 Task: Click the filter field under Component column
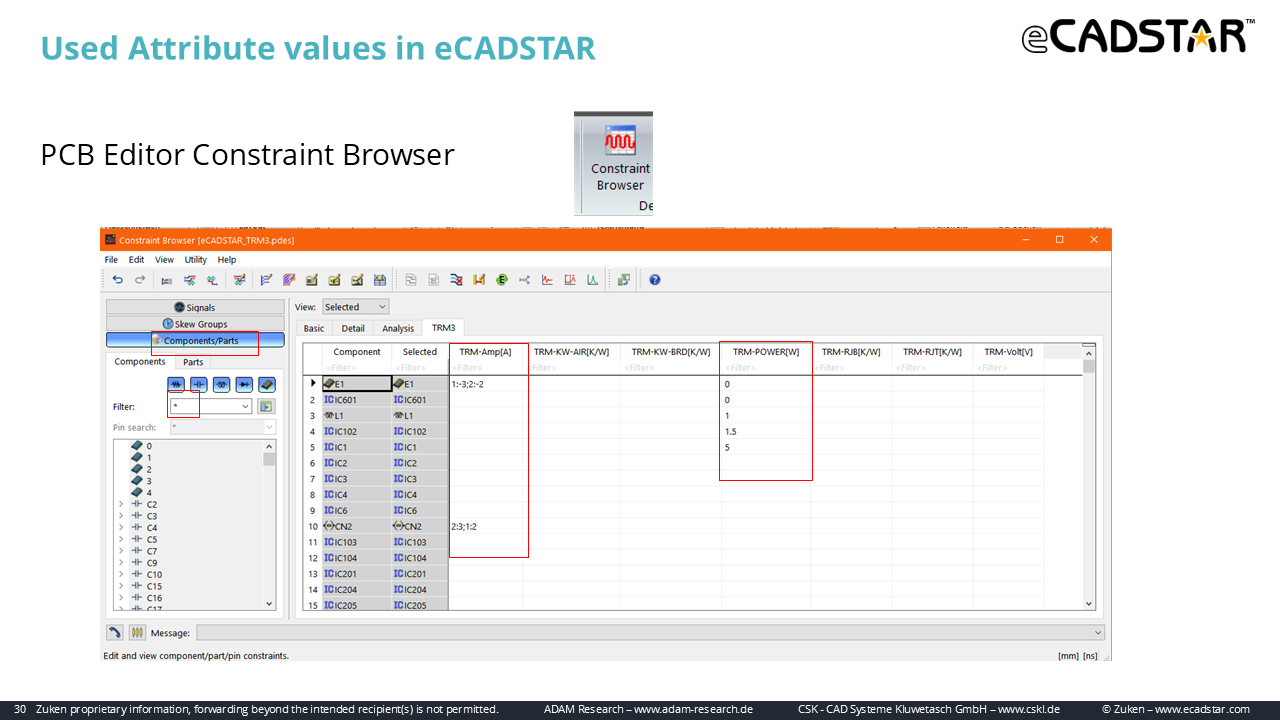click(x=357, y=368)
